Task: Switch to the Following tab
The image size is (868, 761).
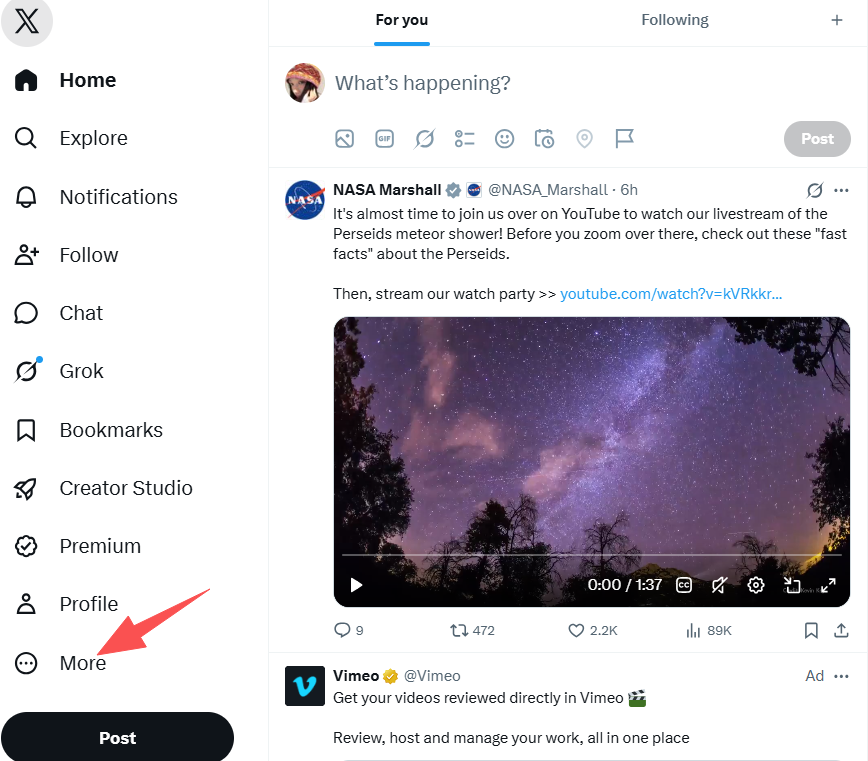Action: click(x=674, y=20)
